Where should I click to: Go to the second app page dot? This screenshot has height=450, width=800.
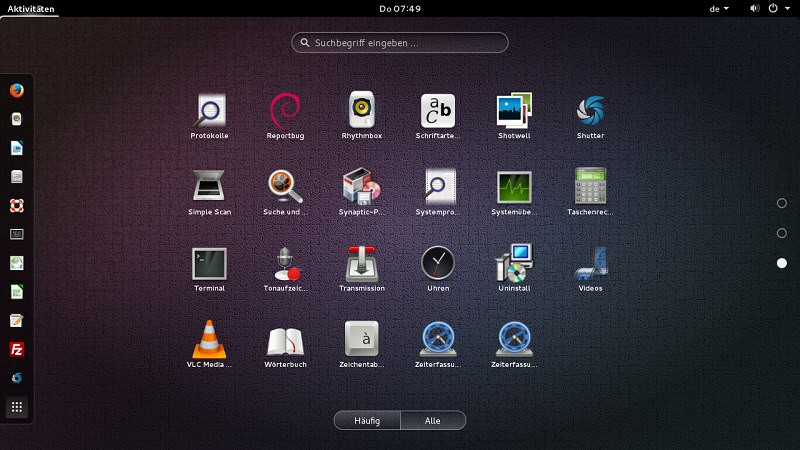point(782,233)
